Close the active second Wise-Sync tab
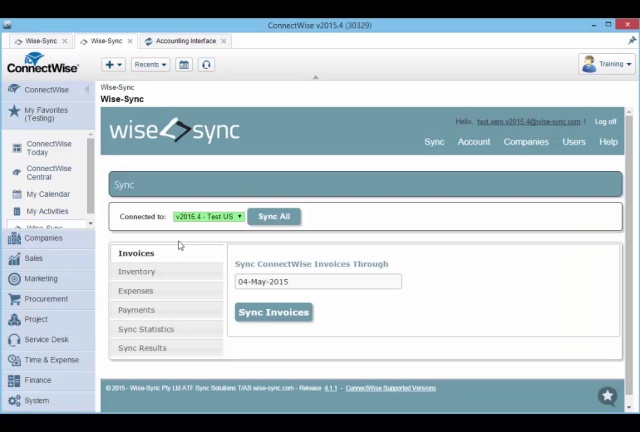The height and width of the screenshot is (432, 640). coord(130,41)
